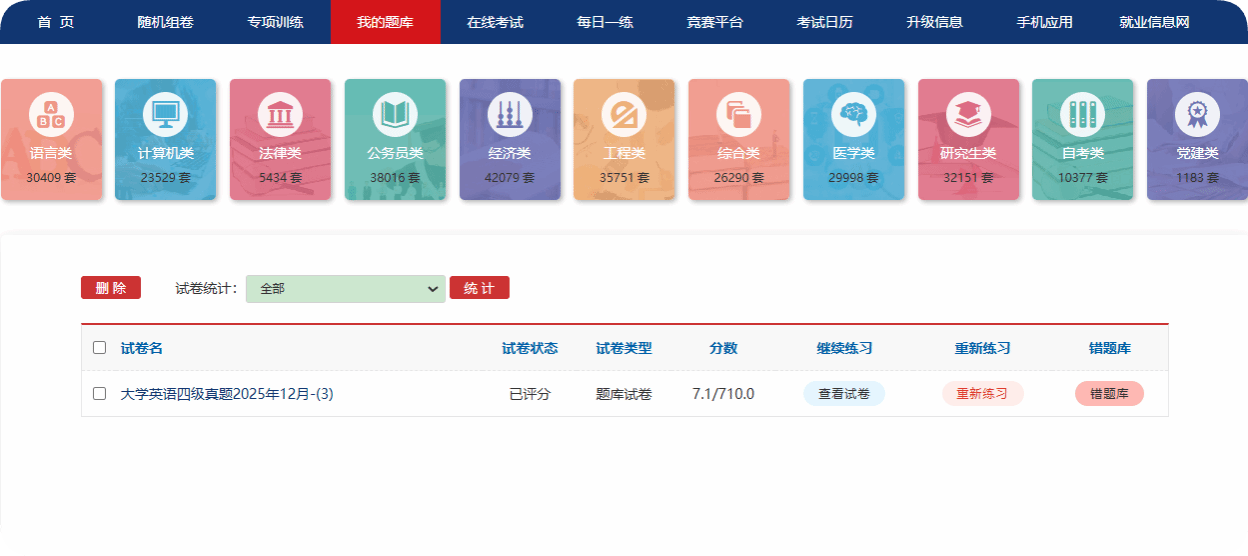Open the 工程类 ruler icon
Image resolution: width=1248 pixels, height=556 pixels.
pos(624,114)
